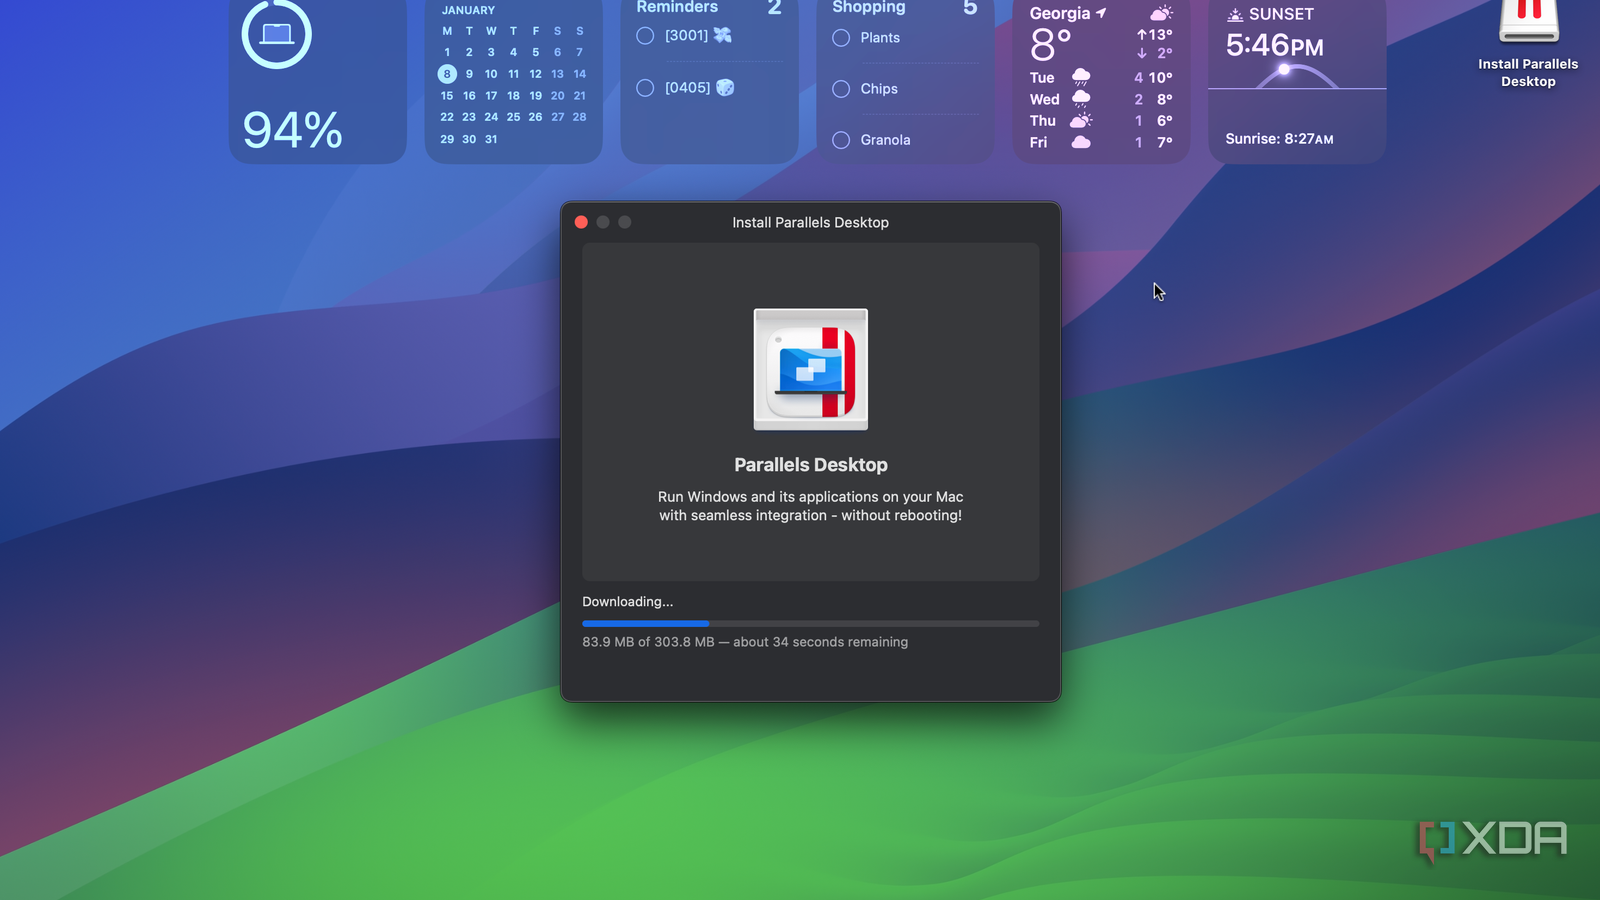Open the Shopping list widget title

click(x=869, y=7)
